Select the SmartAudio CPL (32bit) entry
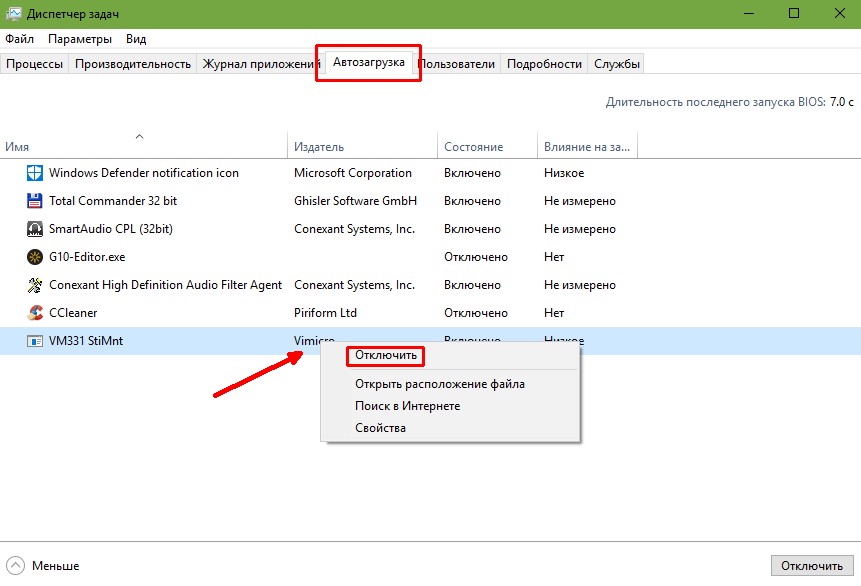Screen dimensions: 861x586 (111, 229)
